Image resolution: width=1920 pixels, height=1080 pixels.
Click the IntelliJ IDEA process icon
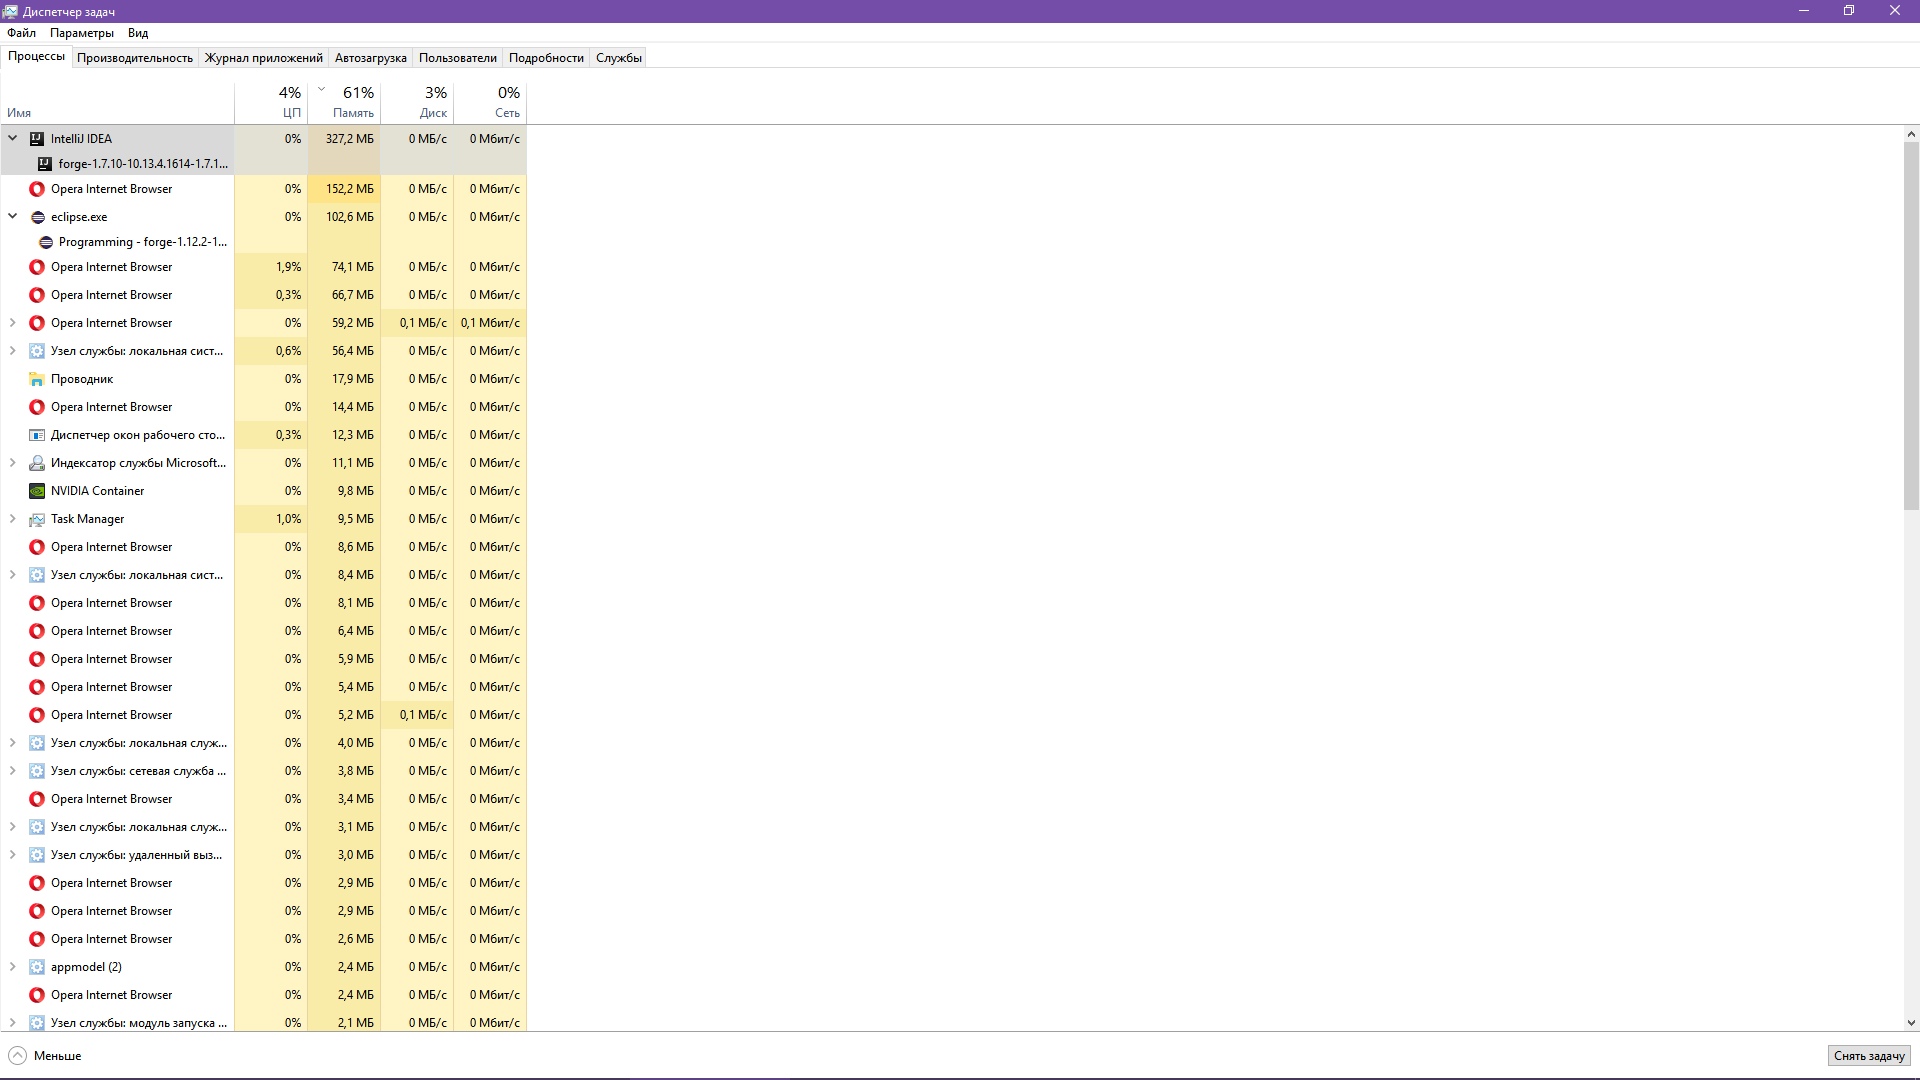(37, 139)
